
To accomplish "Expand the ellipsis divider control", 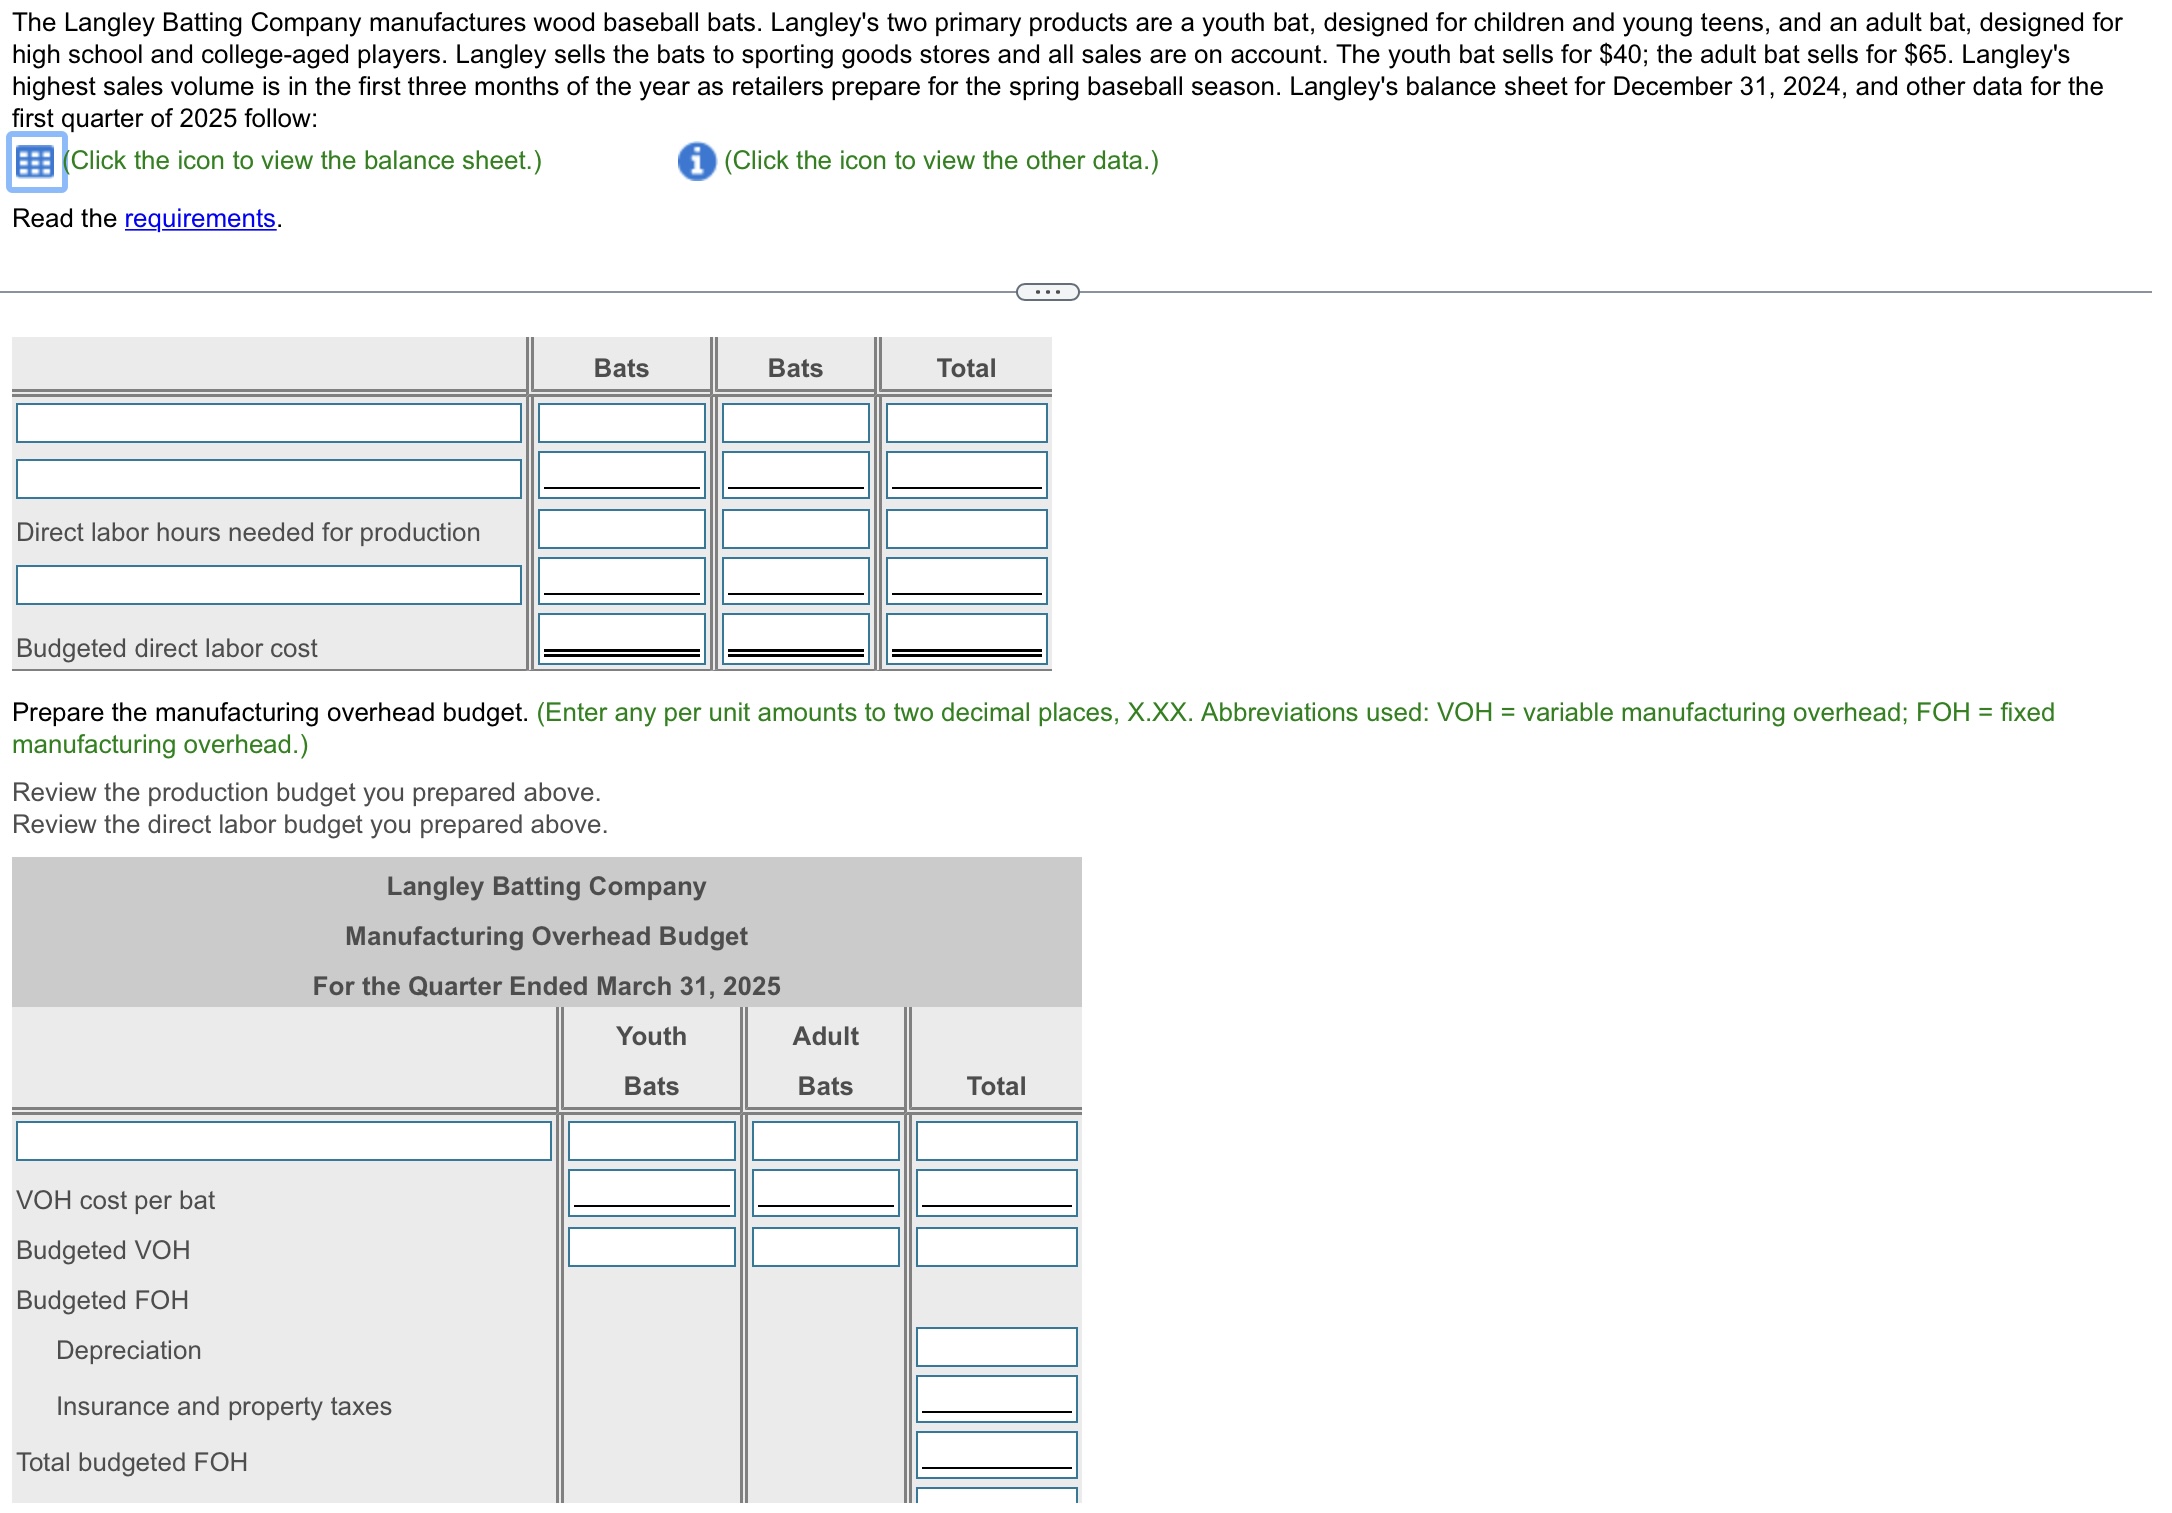I will (1047, 290).
